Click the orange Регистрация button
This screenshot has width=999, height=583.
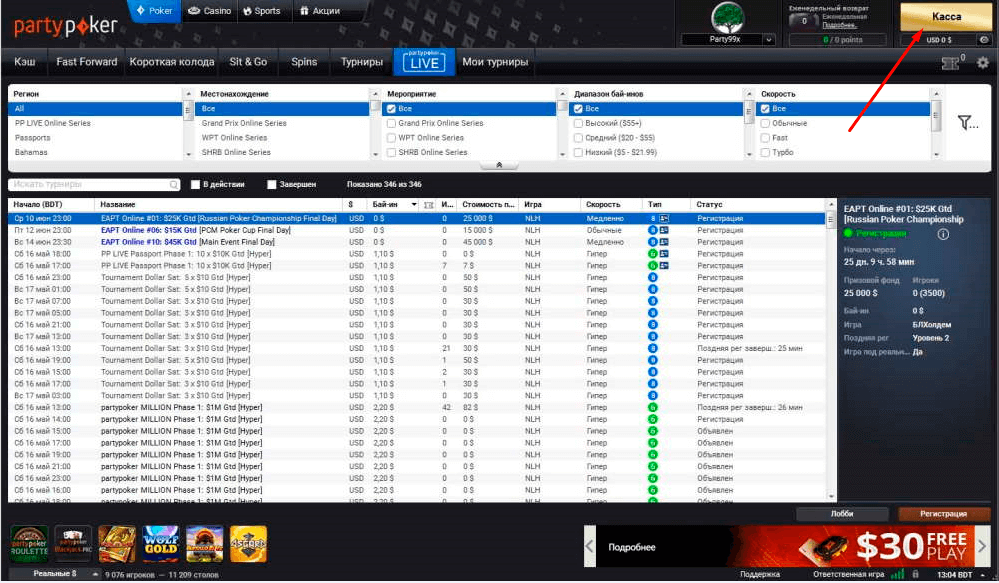click(x=944, y=514)
